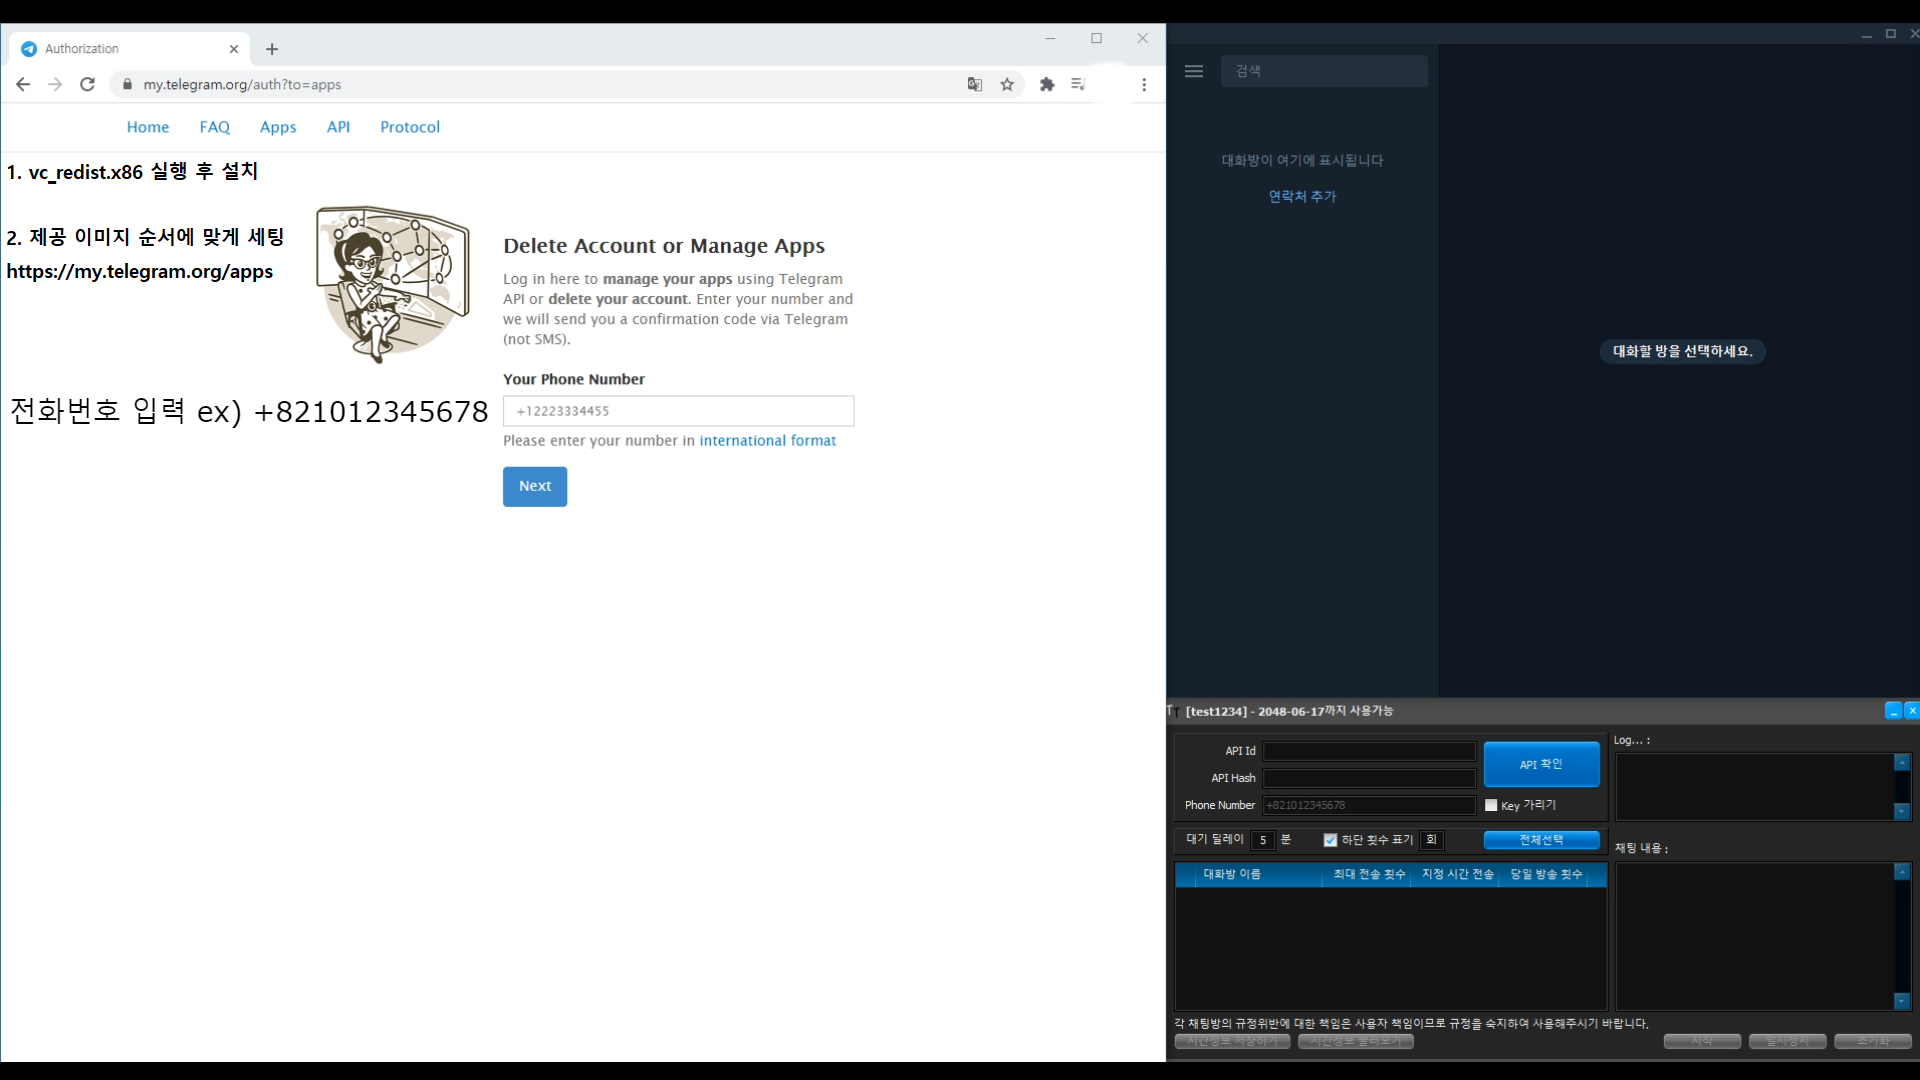The height and width of the screenshot is (1080, 1920).
Task: Click the Your Phone Number input field
Action: (x=678, y=411)
